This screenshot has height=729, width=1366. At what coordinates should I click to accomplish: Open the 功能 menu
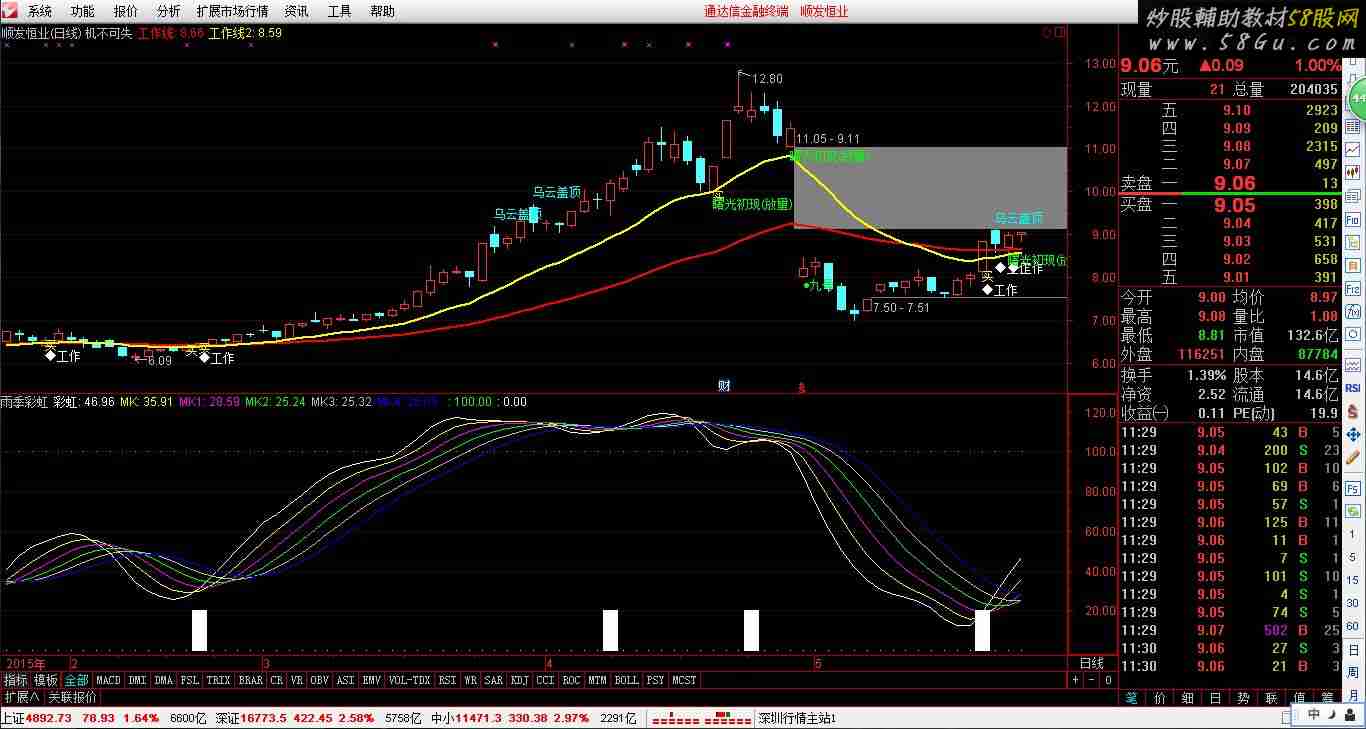[83, 11]
